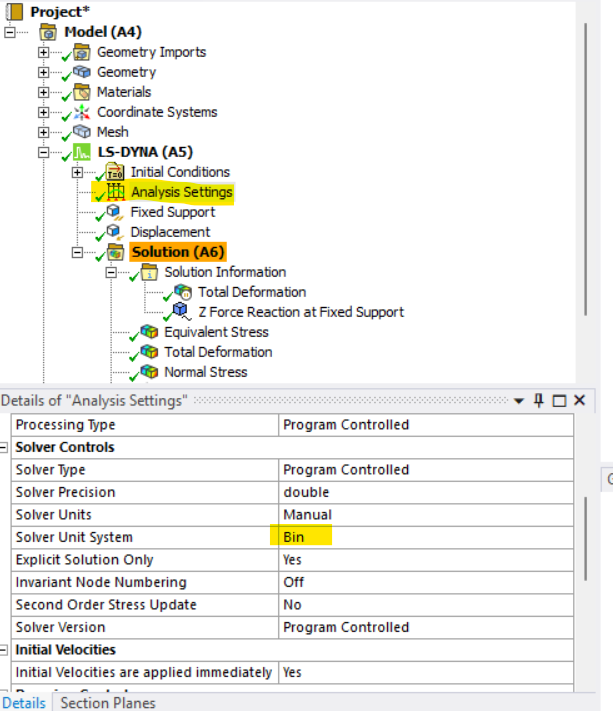Open the Details panel dropdown arrow

pyautogui.click(x=519, y=401)
